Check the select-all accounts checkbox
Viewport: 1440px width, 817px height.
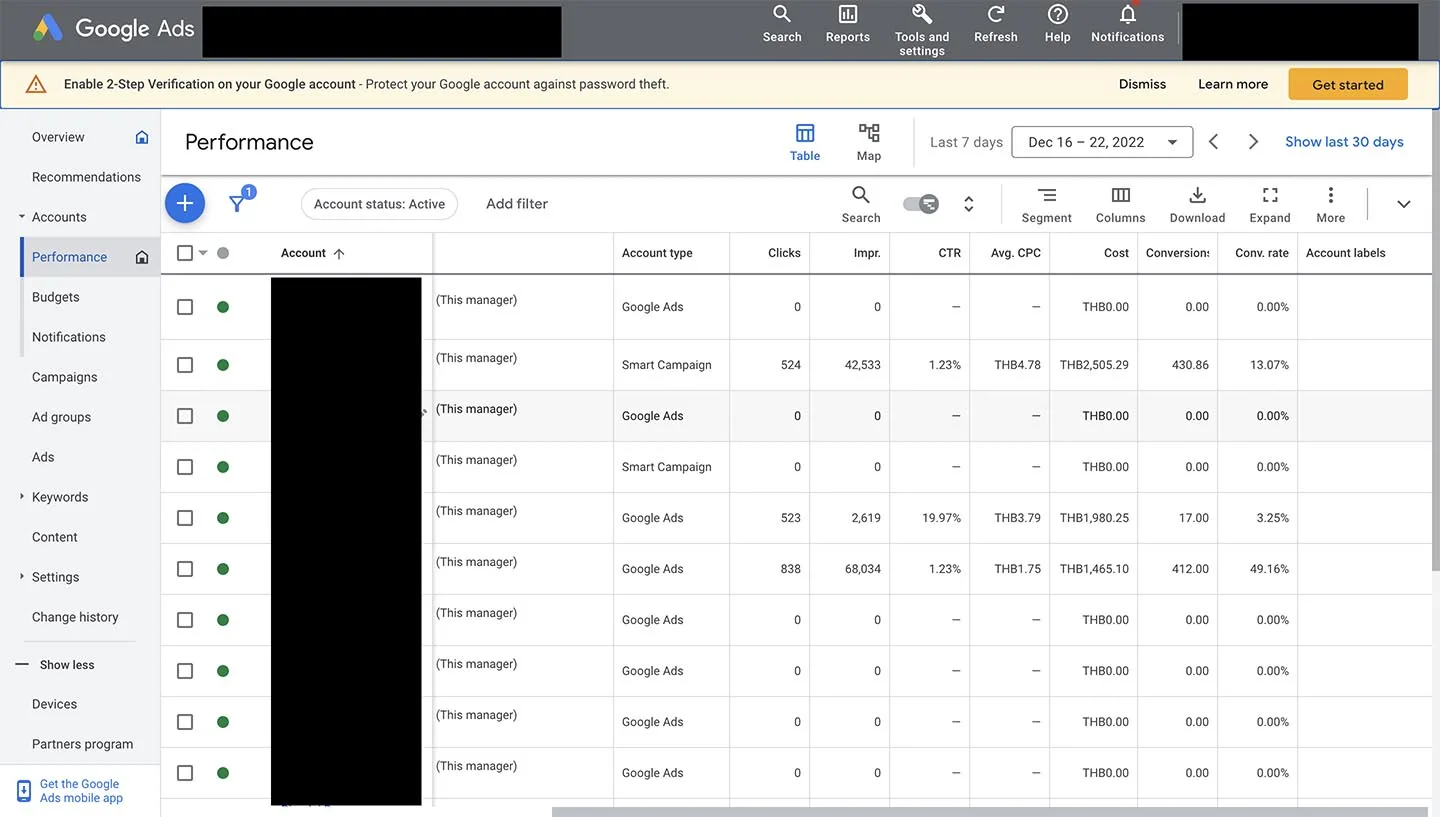click(x=184, y=252)
